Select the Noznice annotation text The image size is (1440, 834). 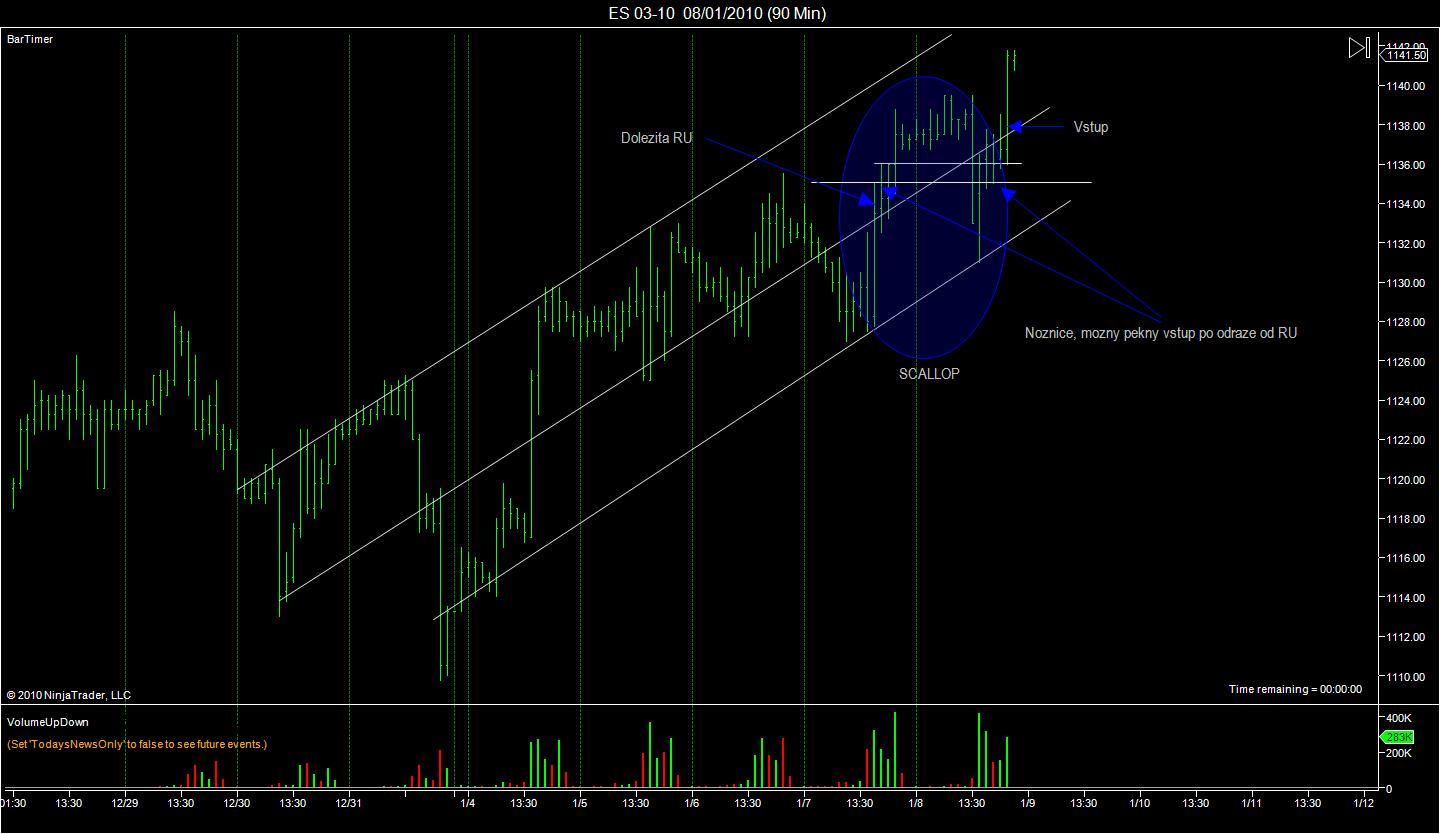coord(1161,333)
